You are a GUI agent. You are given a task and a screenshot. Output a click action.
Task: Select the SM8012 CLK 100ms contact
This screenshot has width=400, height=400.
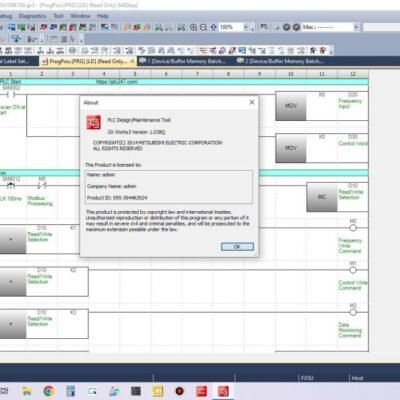(11, 186)
